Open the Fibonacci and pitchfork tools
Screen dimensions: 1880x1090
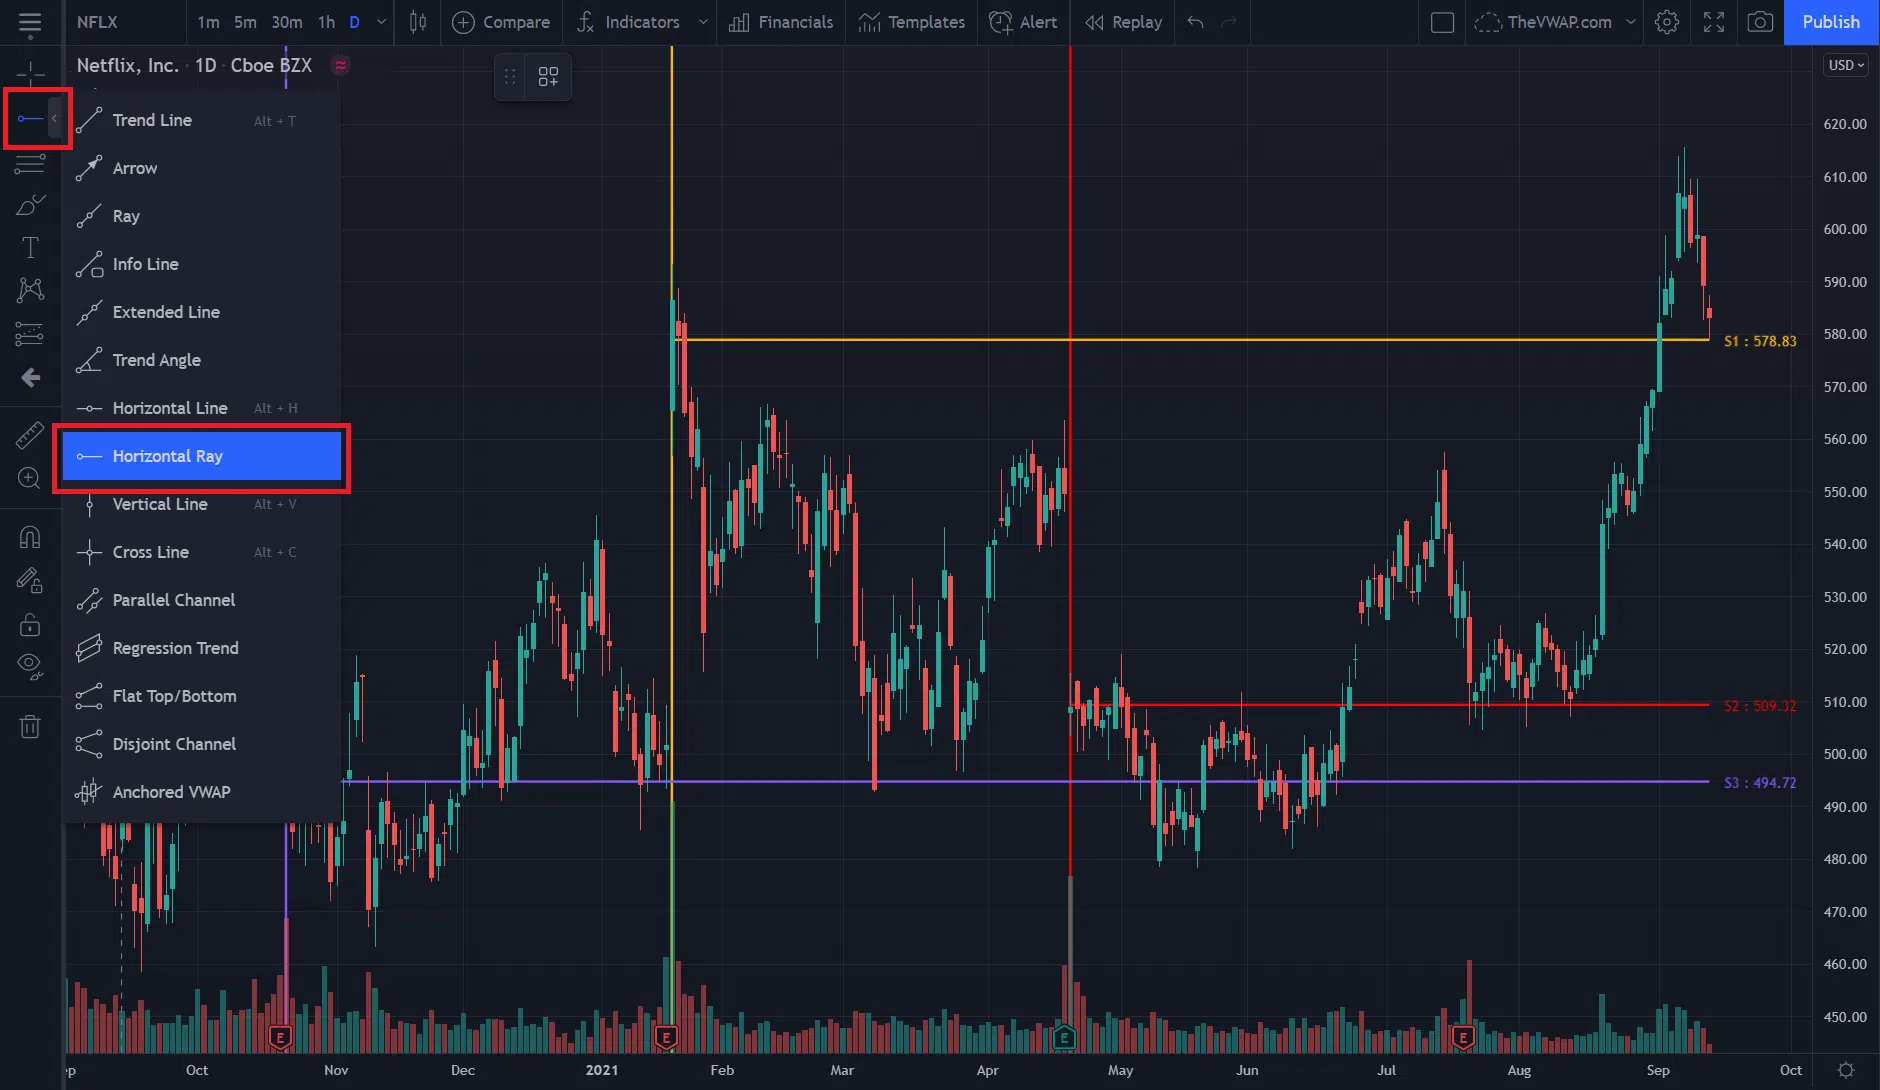point(30,162)
